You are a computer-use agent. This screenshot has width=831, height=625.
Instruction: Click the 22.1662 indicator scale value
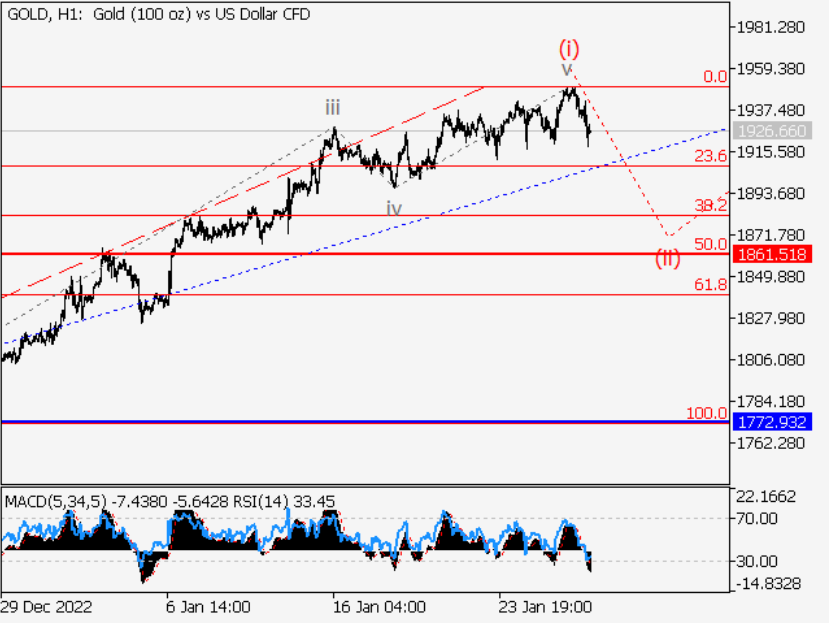point(766,497)
